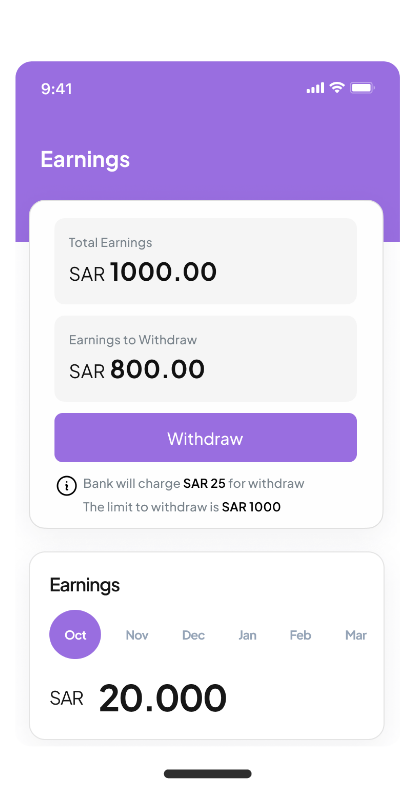Click the 9:41 clock in status bar
The width and height of the screenshot is (416, 800).
57,89
